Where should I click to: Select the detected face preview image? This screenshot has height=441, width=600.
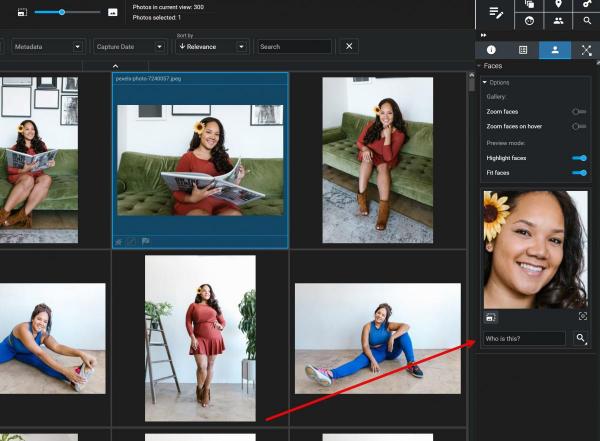pyautogui.click(x=535, y=250)
